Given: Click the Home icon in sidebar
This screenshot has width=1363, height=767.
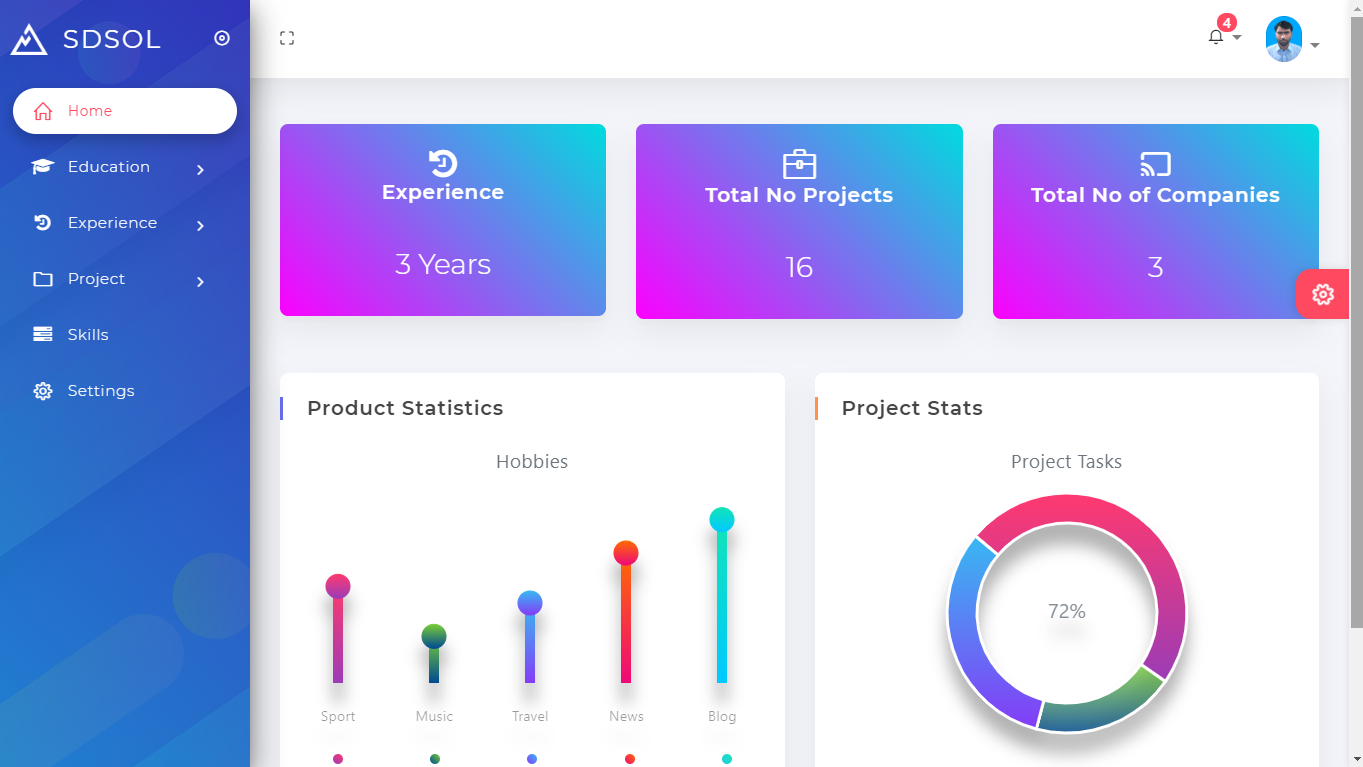Looking at the screenshot, I should [x=43, y=111].
